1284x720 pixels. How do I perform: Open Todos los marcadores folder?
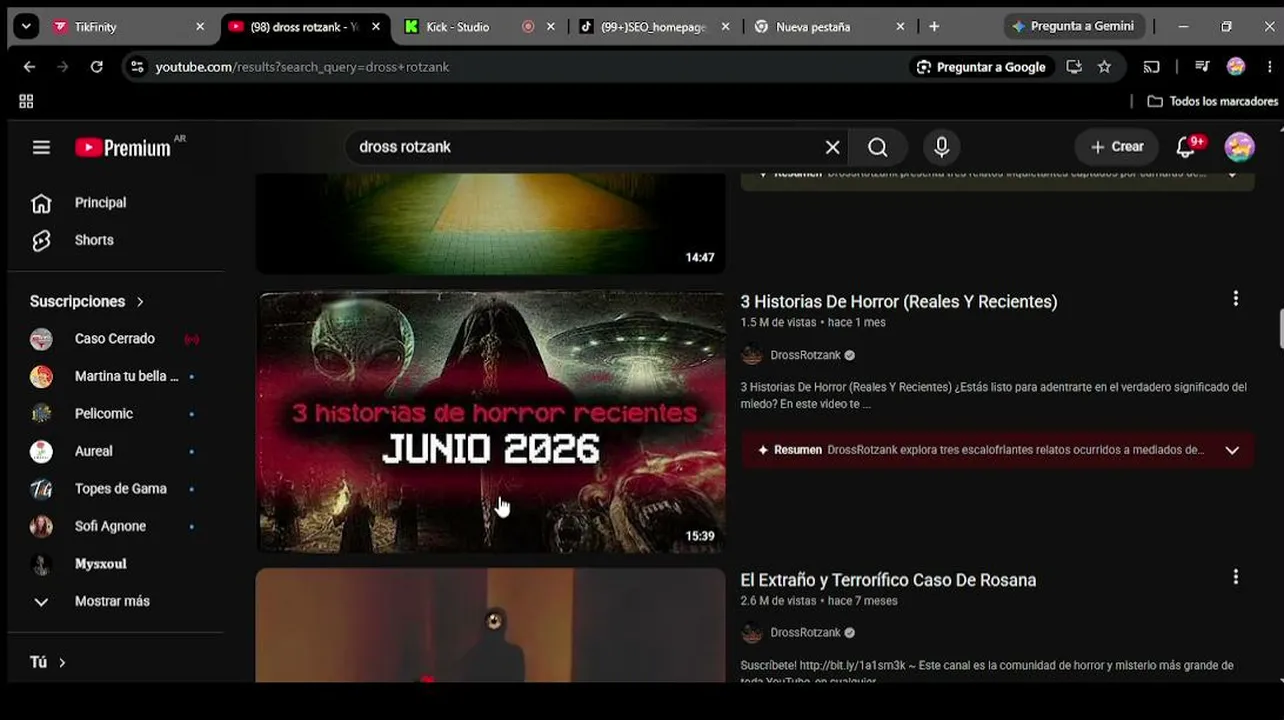(1212, 101)
